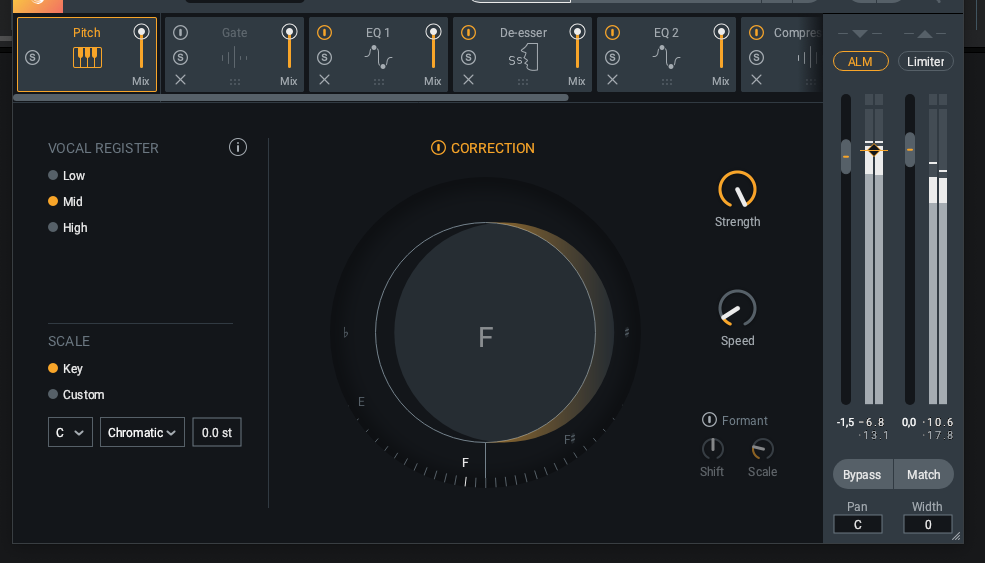Toggle EQ 1 module power button

point(324,33)
